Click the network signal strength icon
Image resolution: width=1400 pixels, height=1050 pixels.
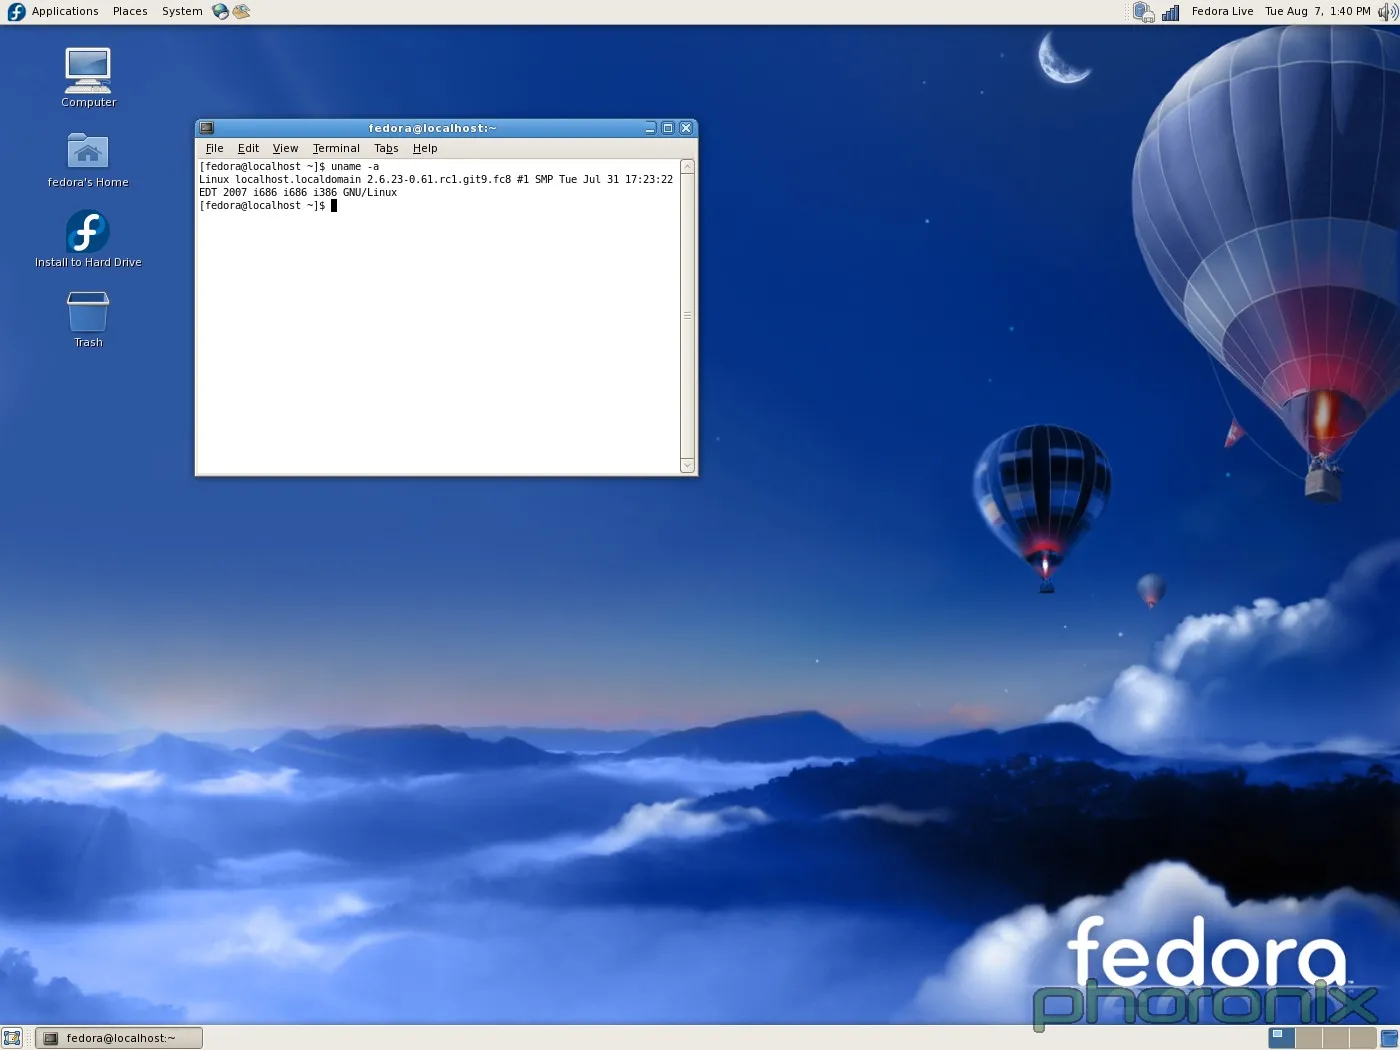point(1171,12)
